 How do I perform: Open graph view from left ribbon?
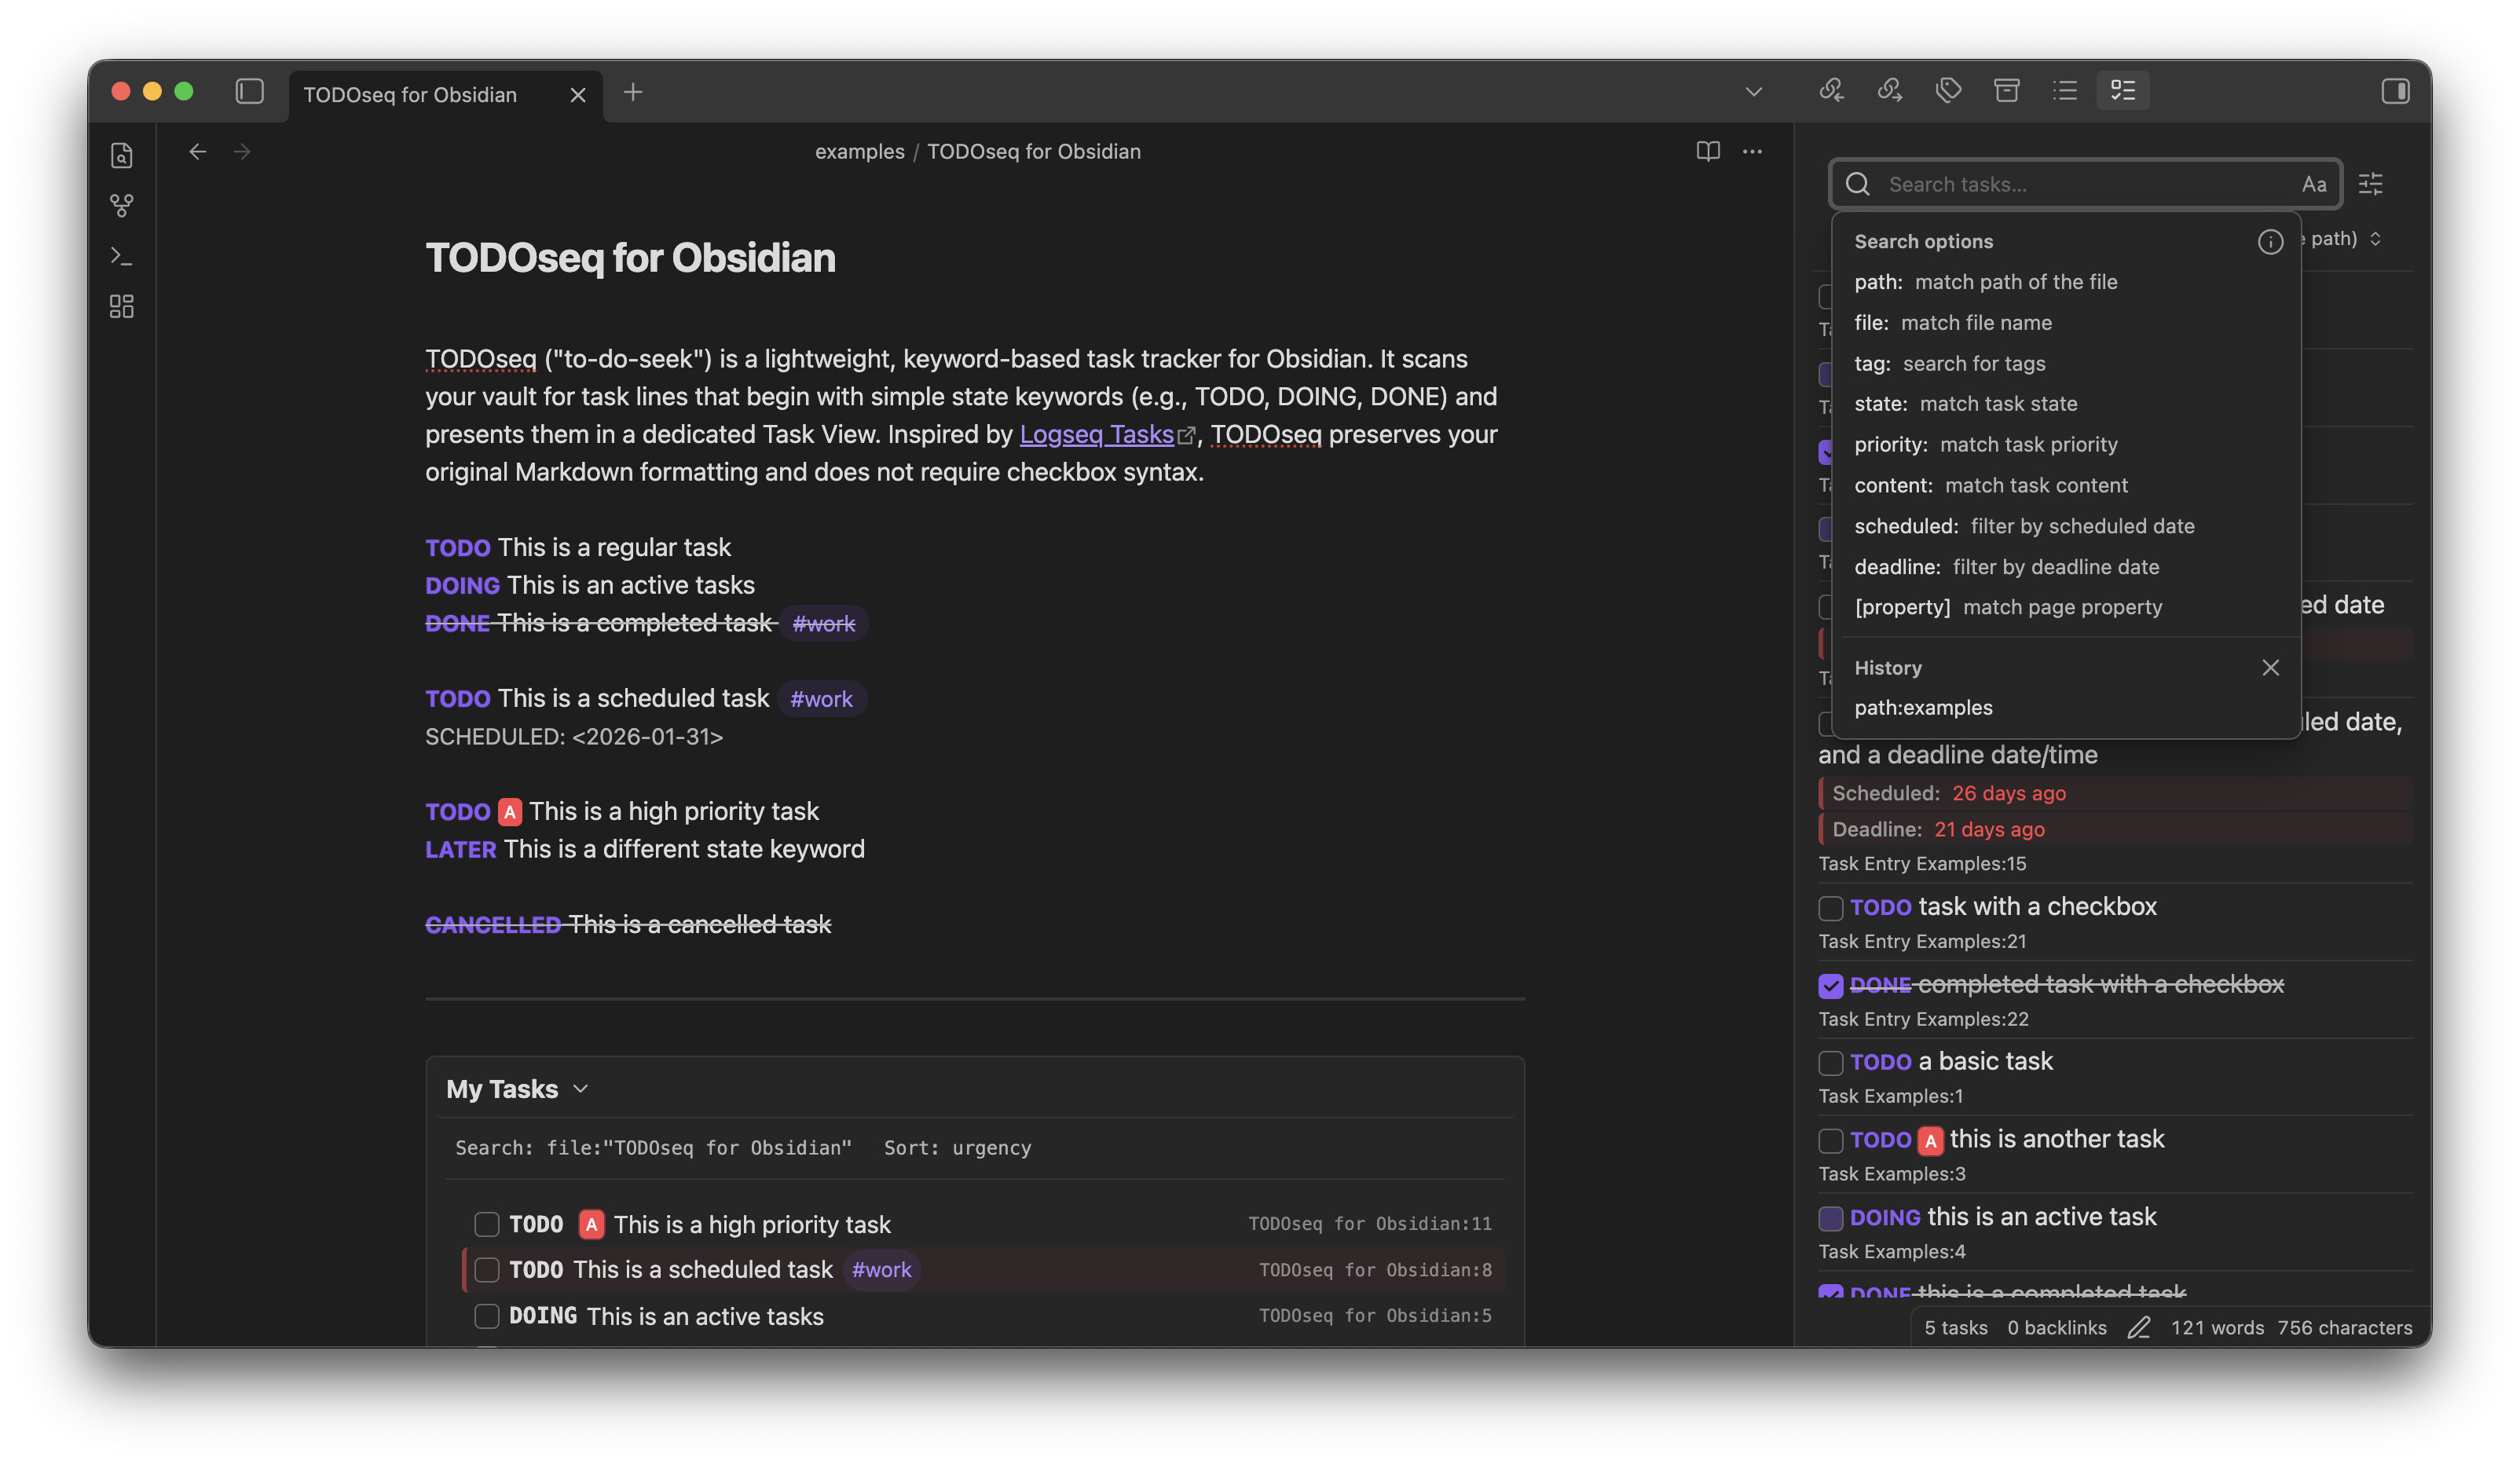pyautogui.click(x=122, y=206)
